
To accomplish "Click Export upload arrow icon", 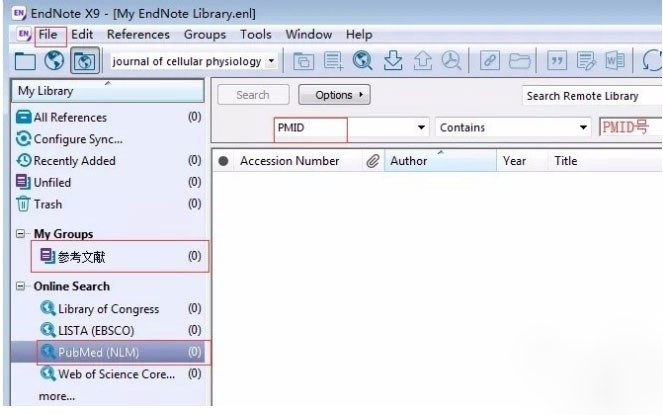I will click(422, 60).
